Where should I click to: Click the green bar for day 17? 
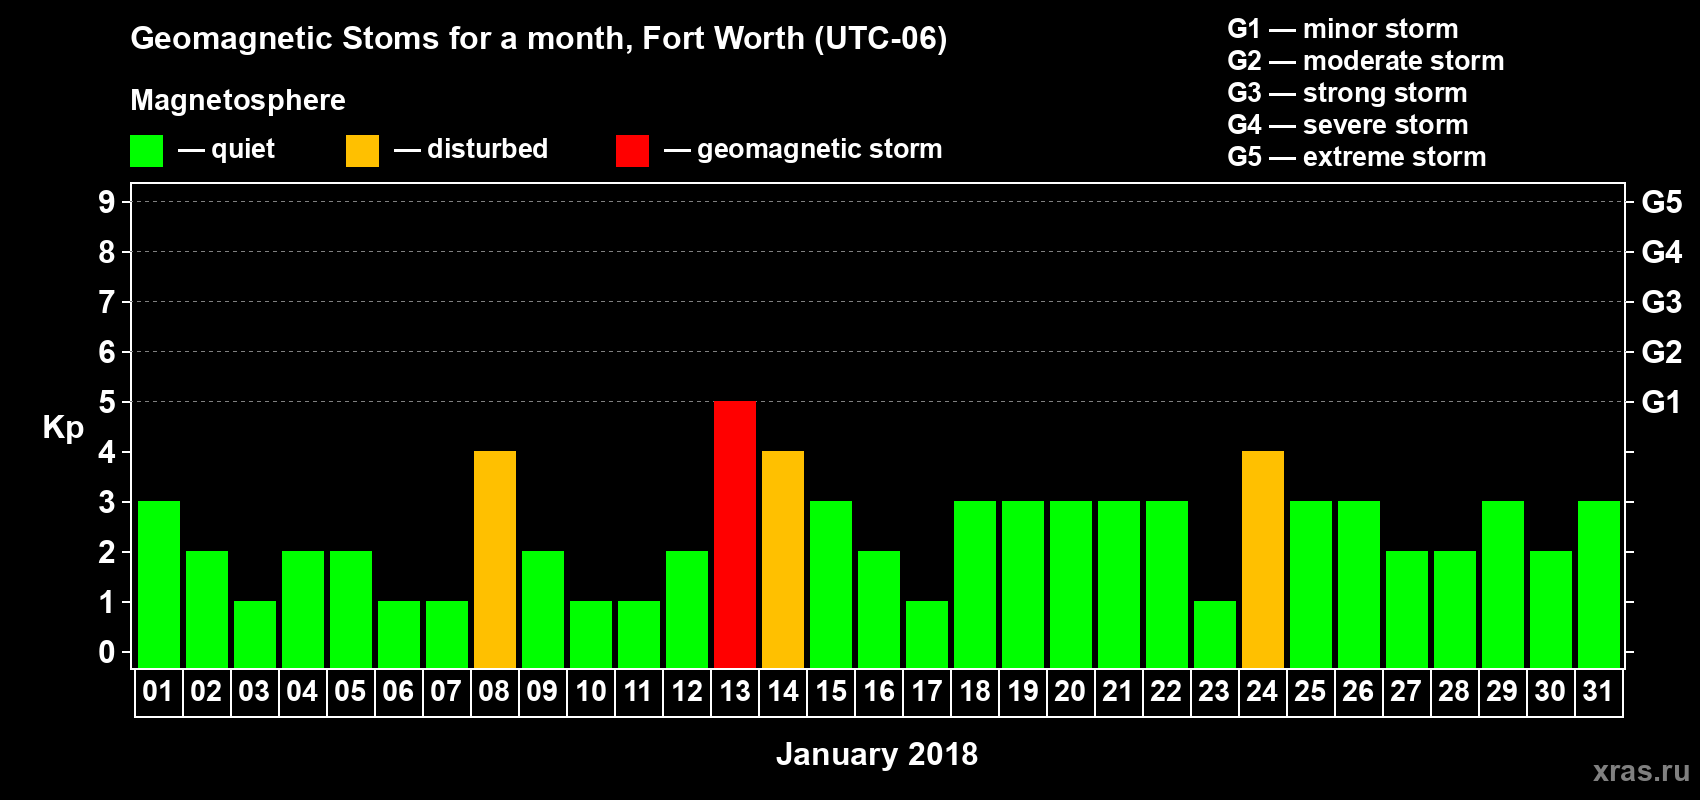(x=927, y=634)
